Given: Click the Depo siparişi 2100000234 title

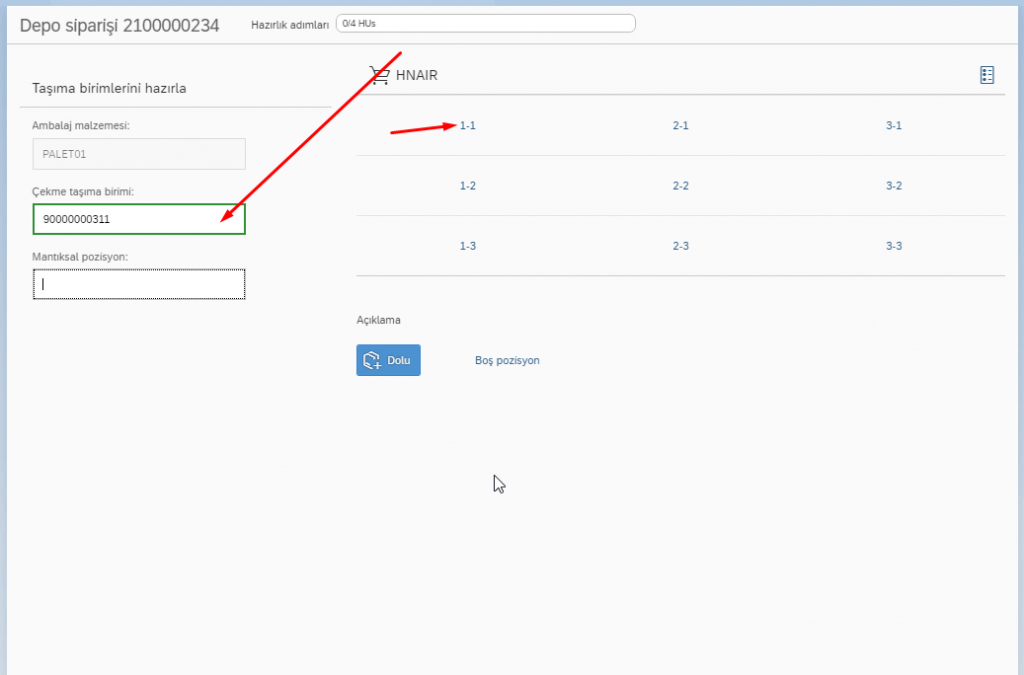Looking at the screenshot, I should [x=119, y=25].
